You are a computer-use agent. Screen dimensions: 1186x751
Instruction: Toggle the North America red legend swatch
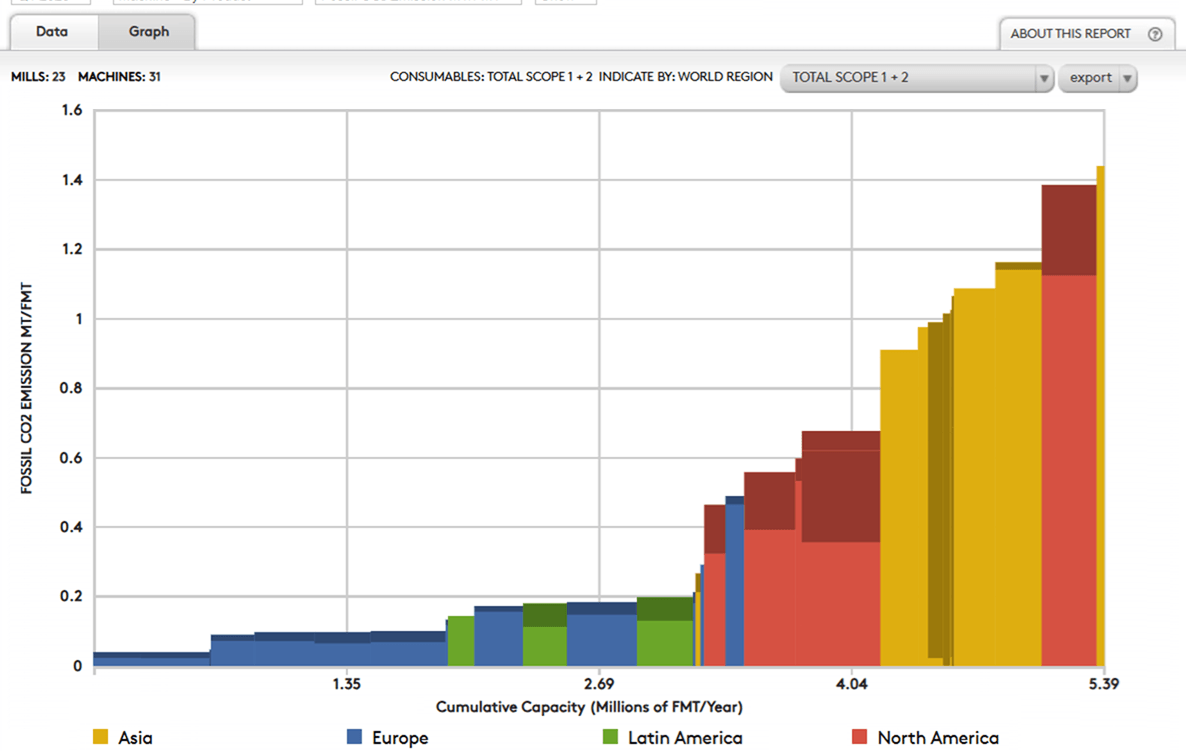[x=859, y=737]
